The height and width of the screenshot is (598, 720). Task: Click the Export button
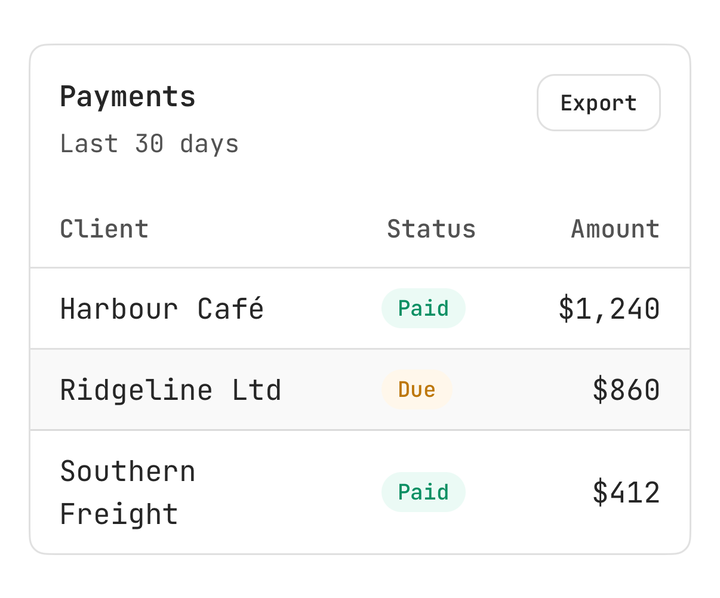[x=598, y=103]
